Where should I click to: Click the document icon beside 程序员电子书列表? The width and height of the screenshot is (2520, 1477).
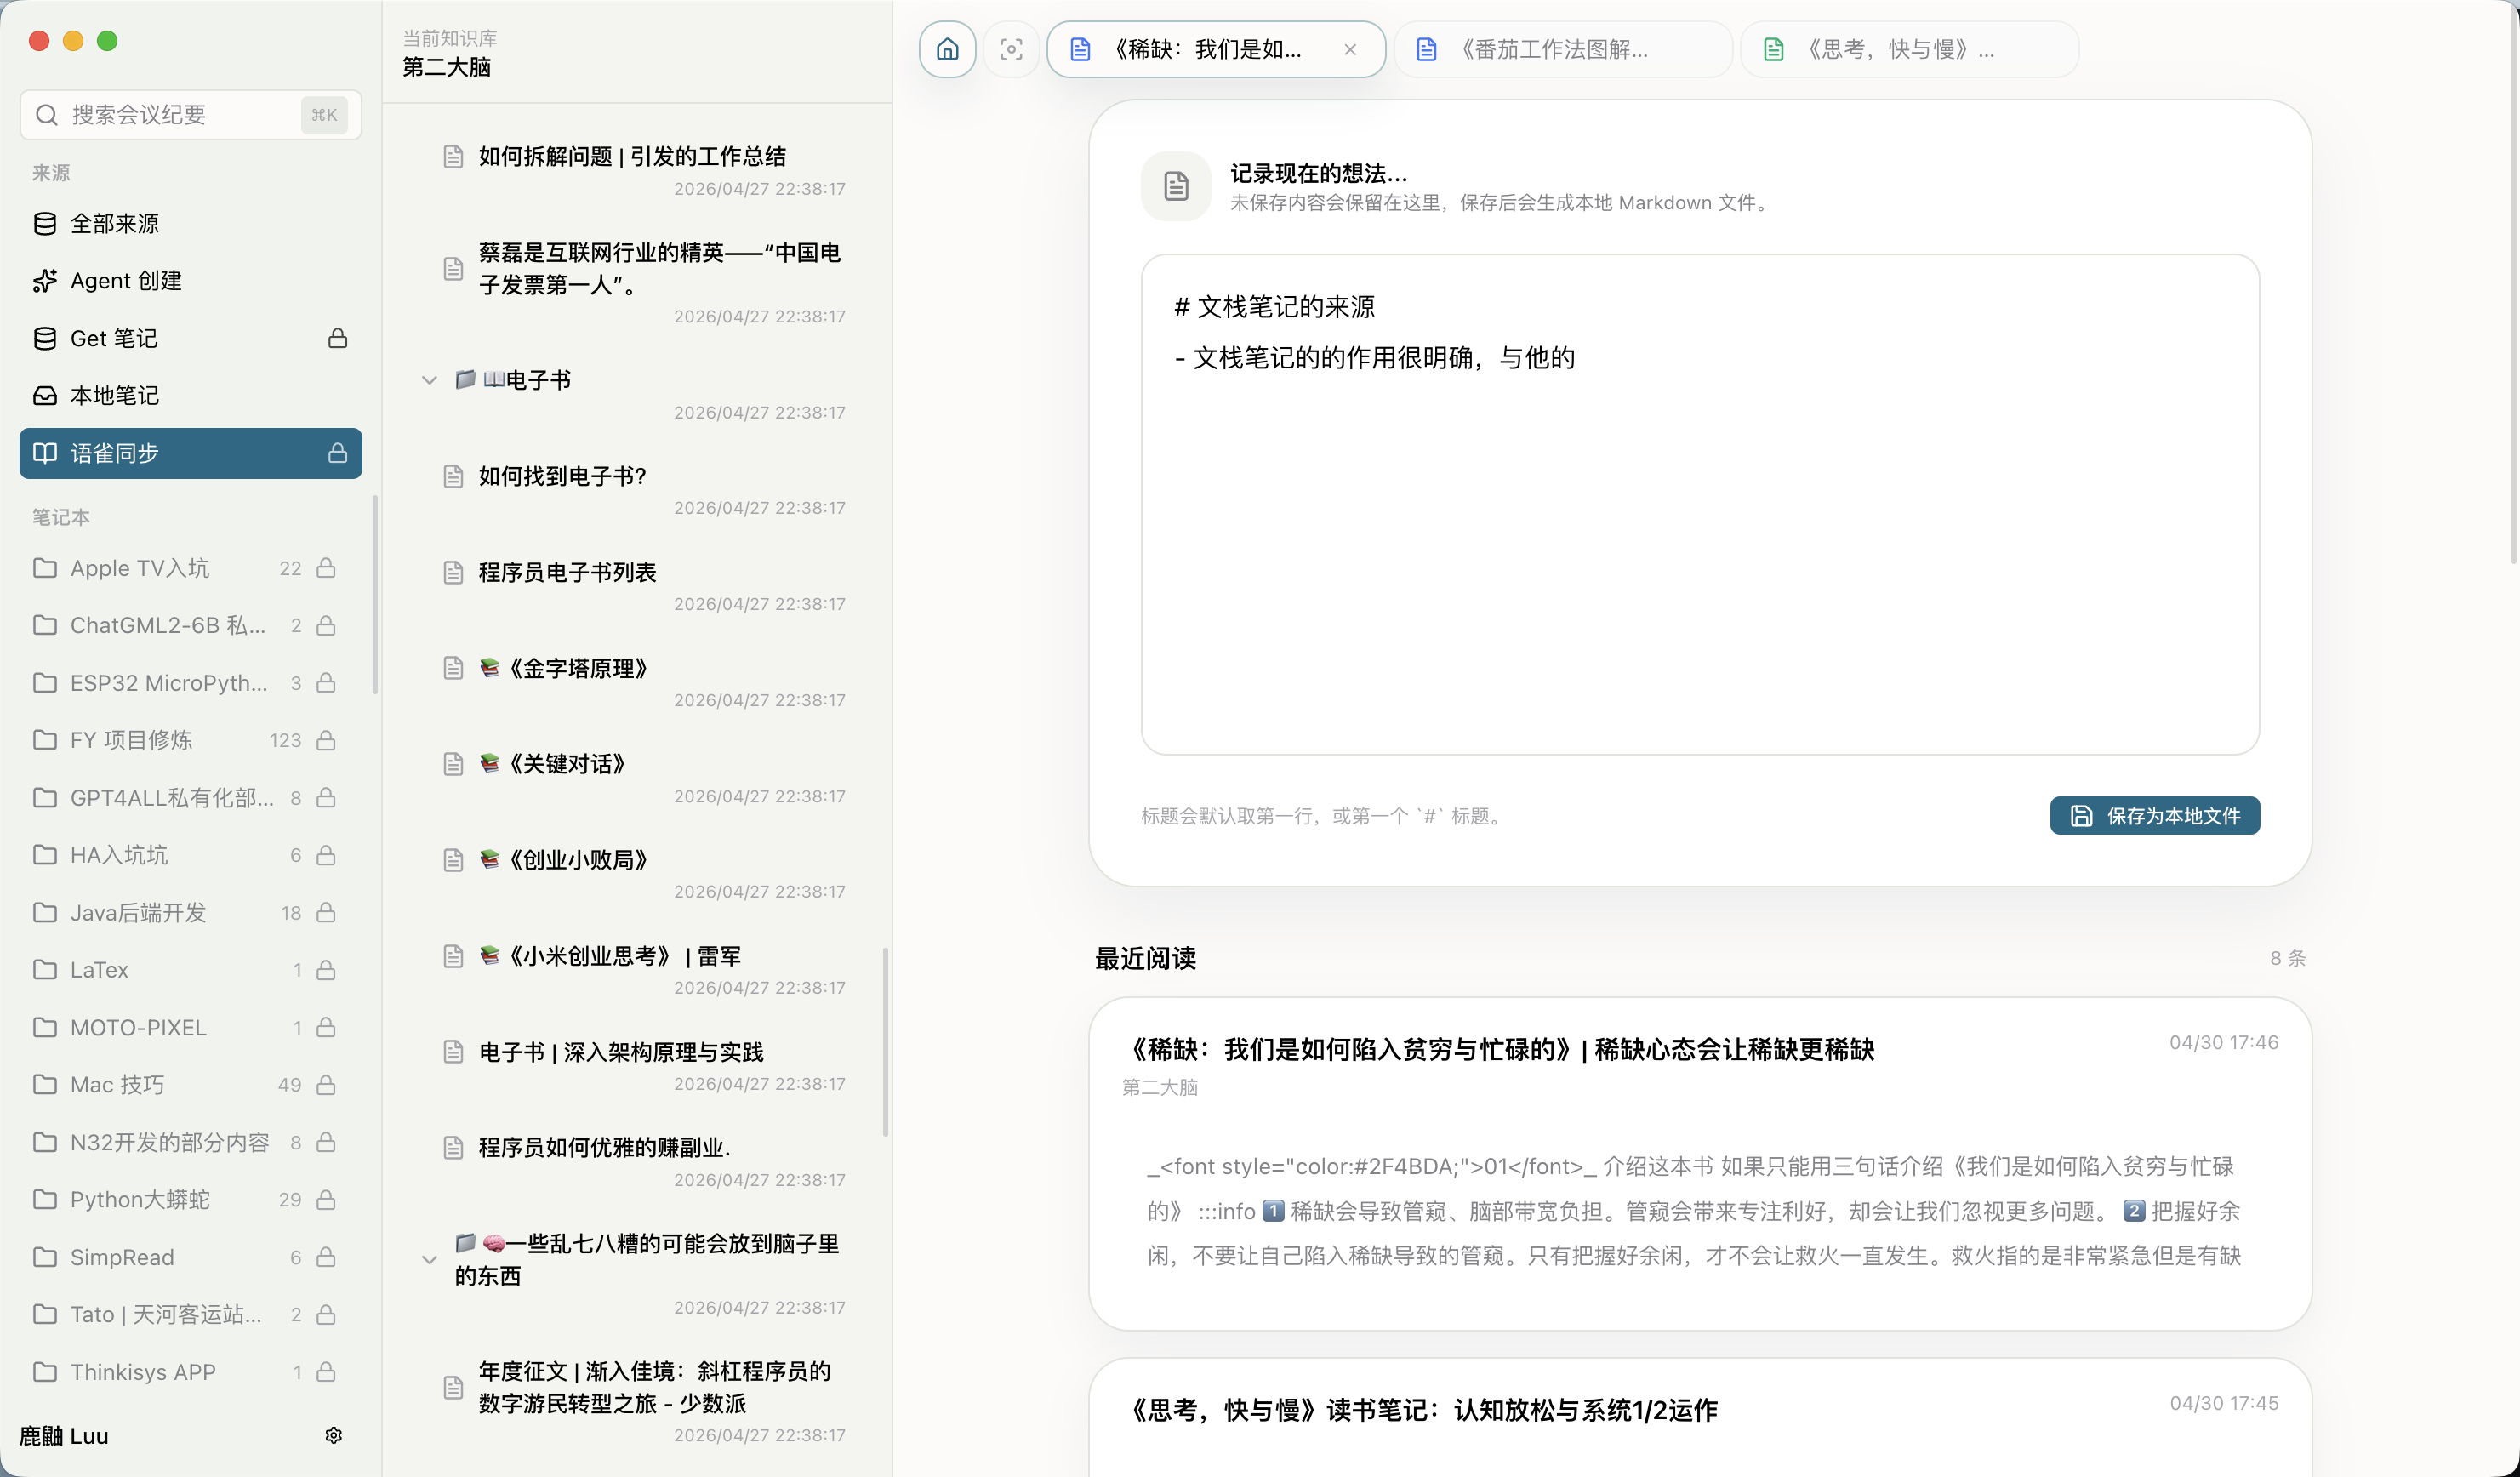coord(453,572)
